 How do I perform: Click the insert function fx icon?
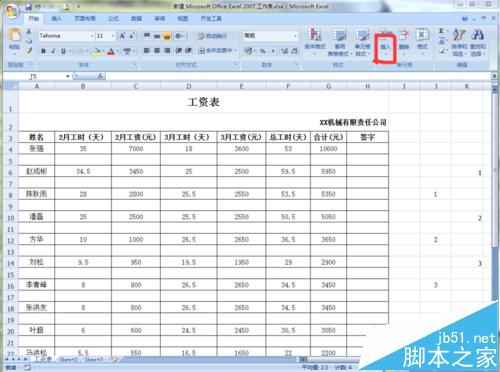tap(100, 76)
